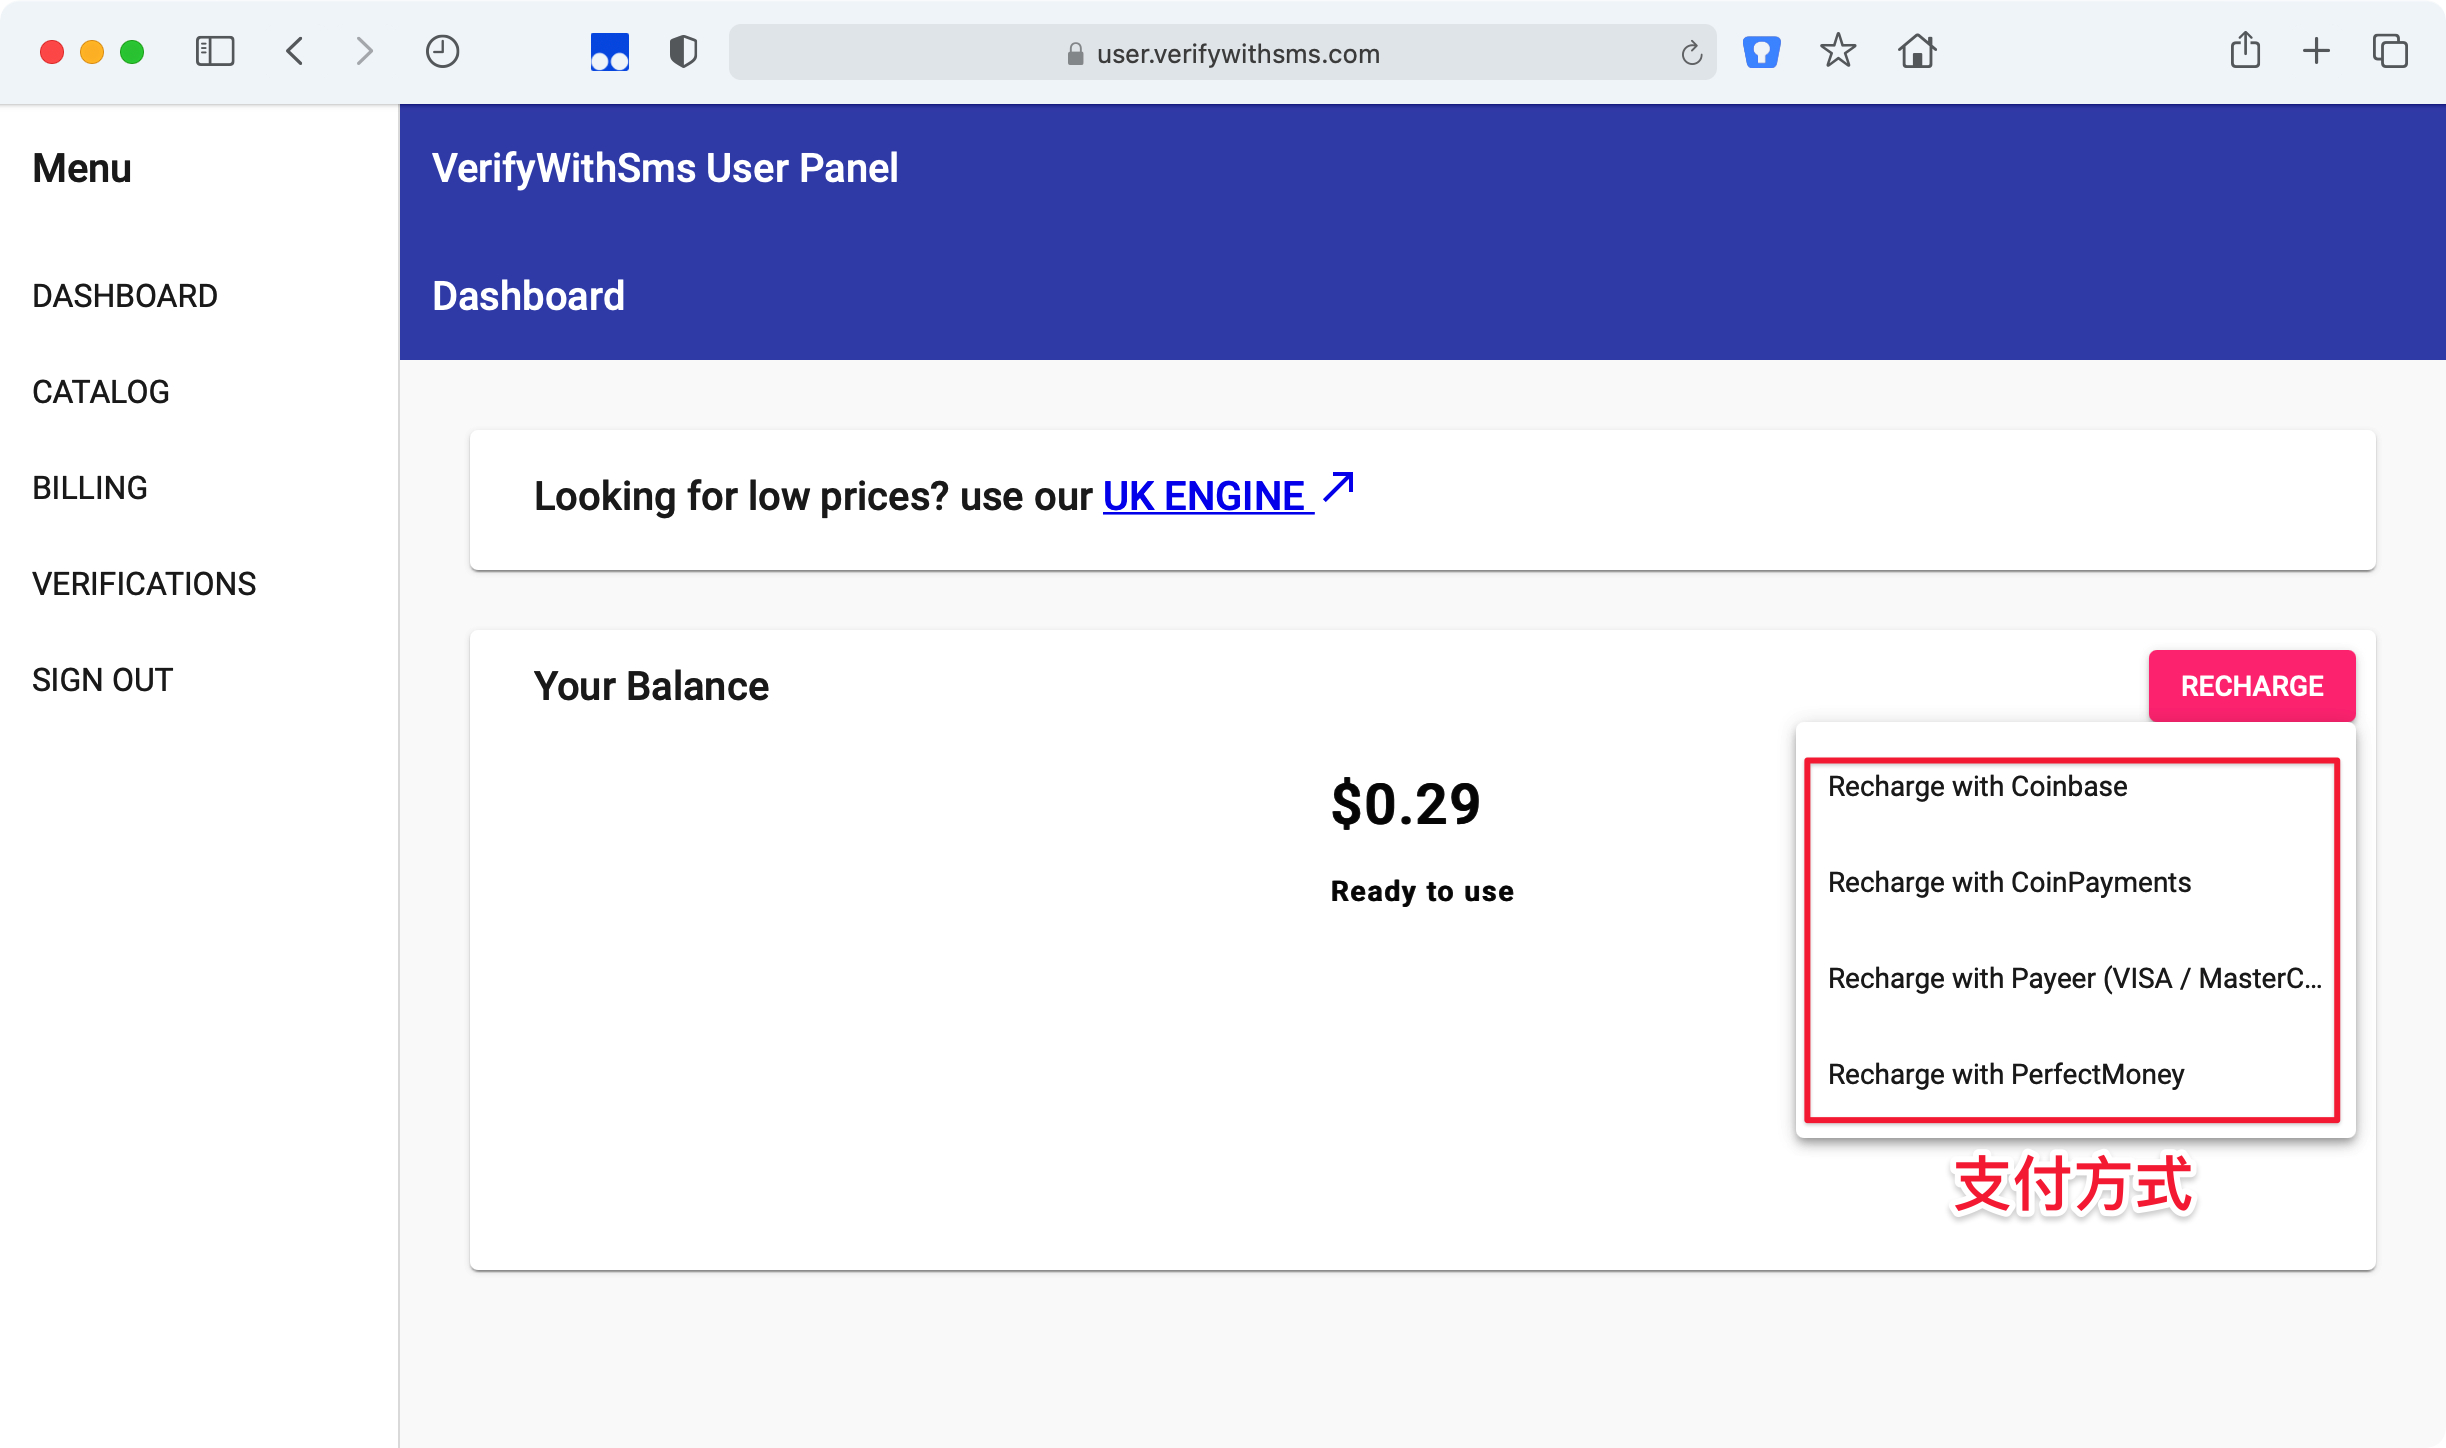Open the UK ENGINE link
The width and height of the screenshot is (2446, 1448).
click(1207, 496)
